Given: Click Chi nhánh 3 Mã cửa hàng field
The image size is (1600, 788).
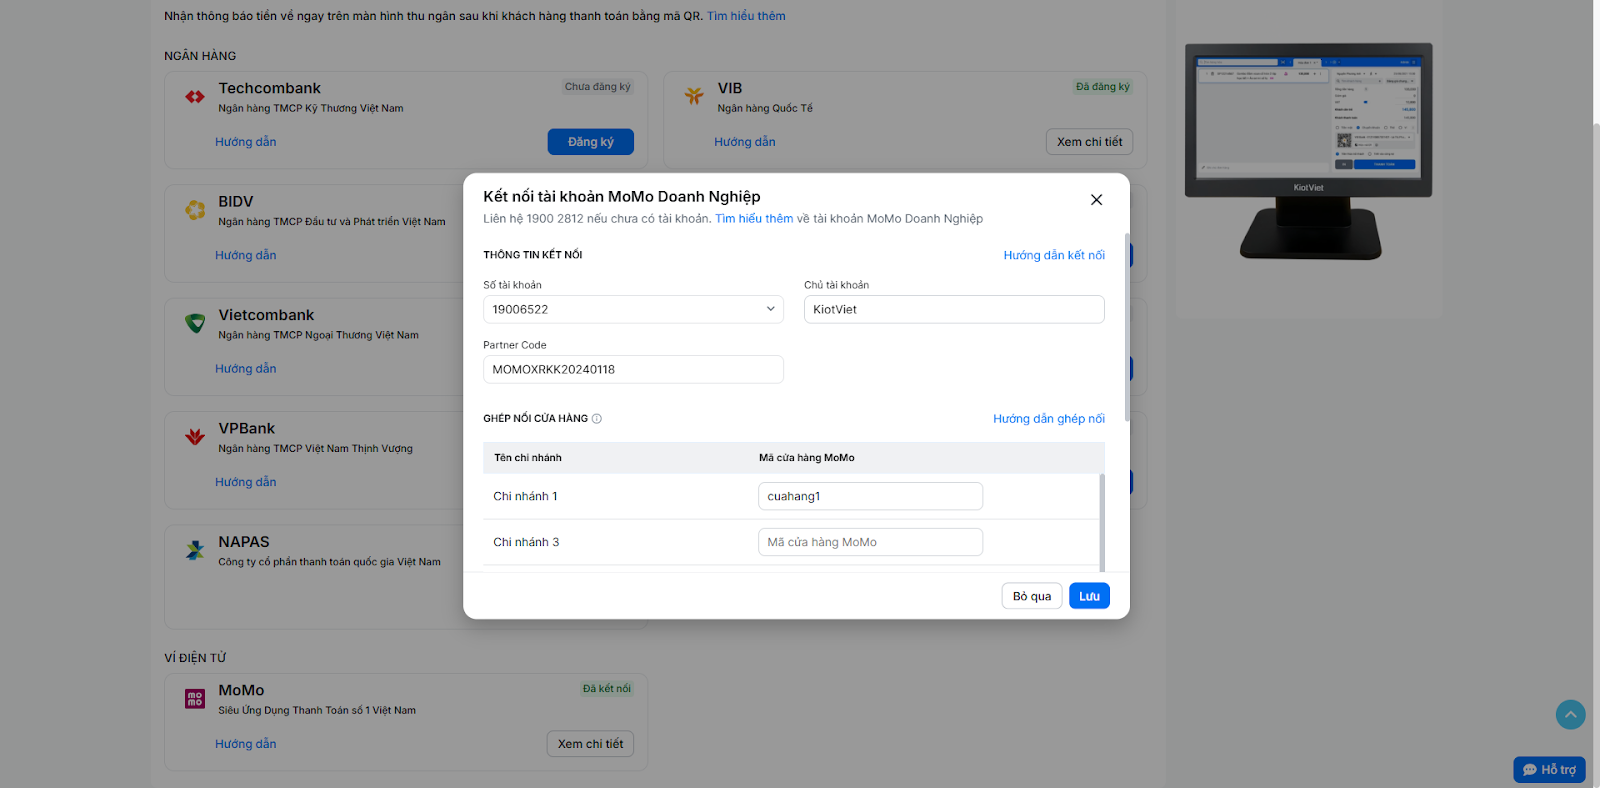Looking at the screenshot, I should click(x=870, y=543).
